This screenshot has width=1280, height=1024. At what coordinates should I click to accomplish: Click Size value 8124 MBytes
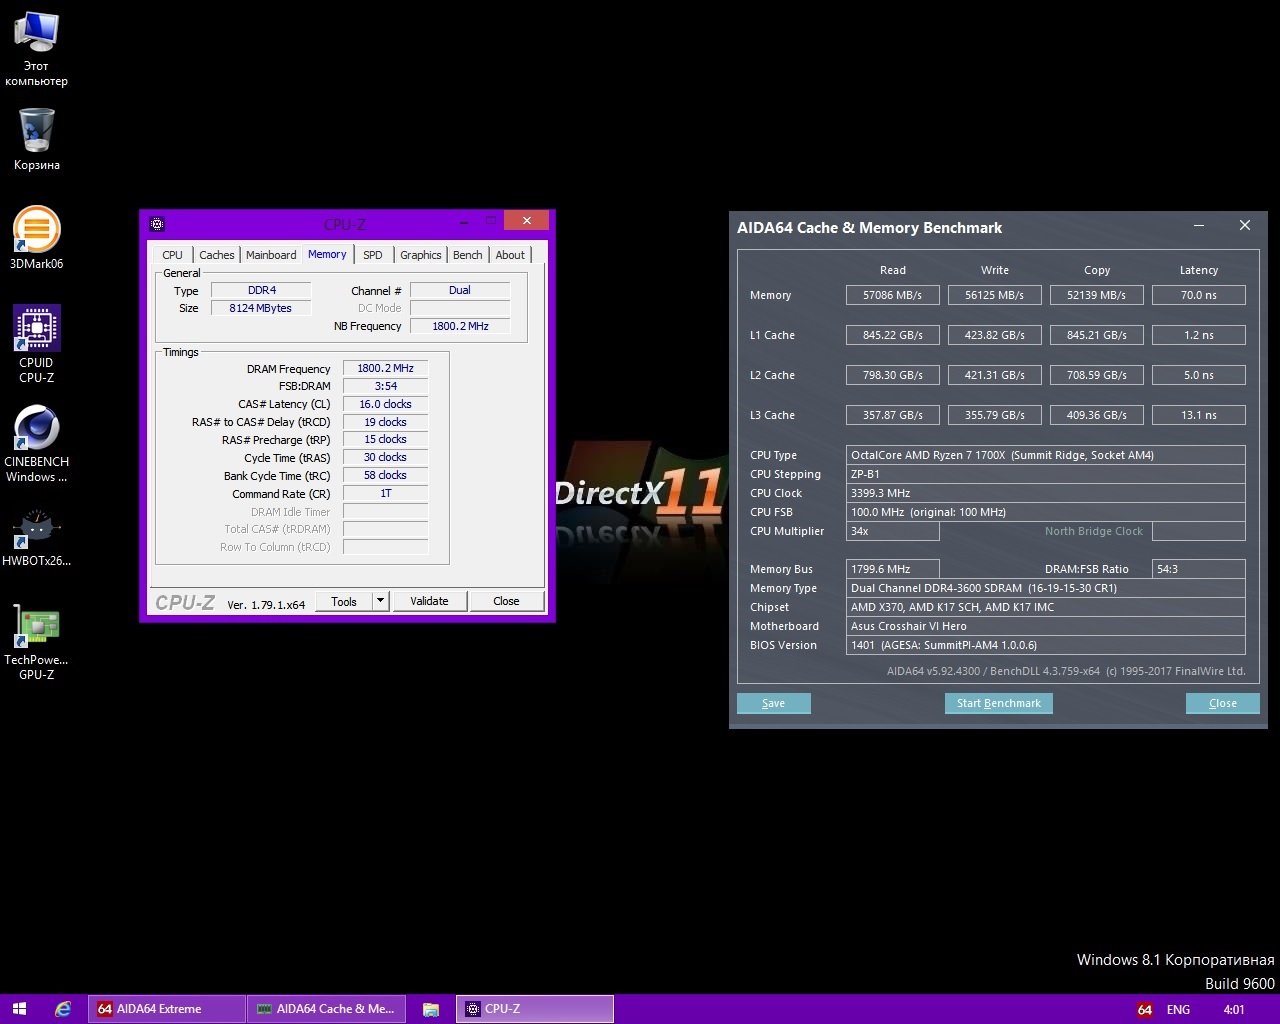click(261, 308)
